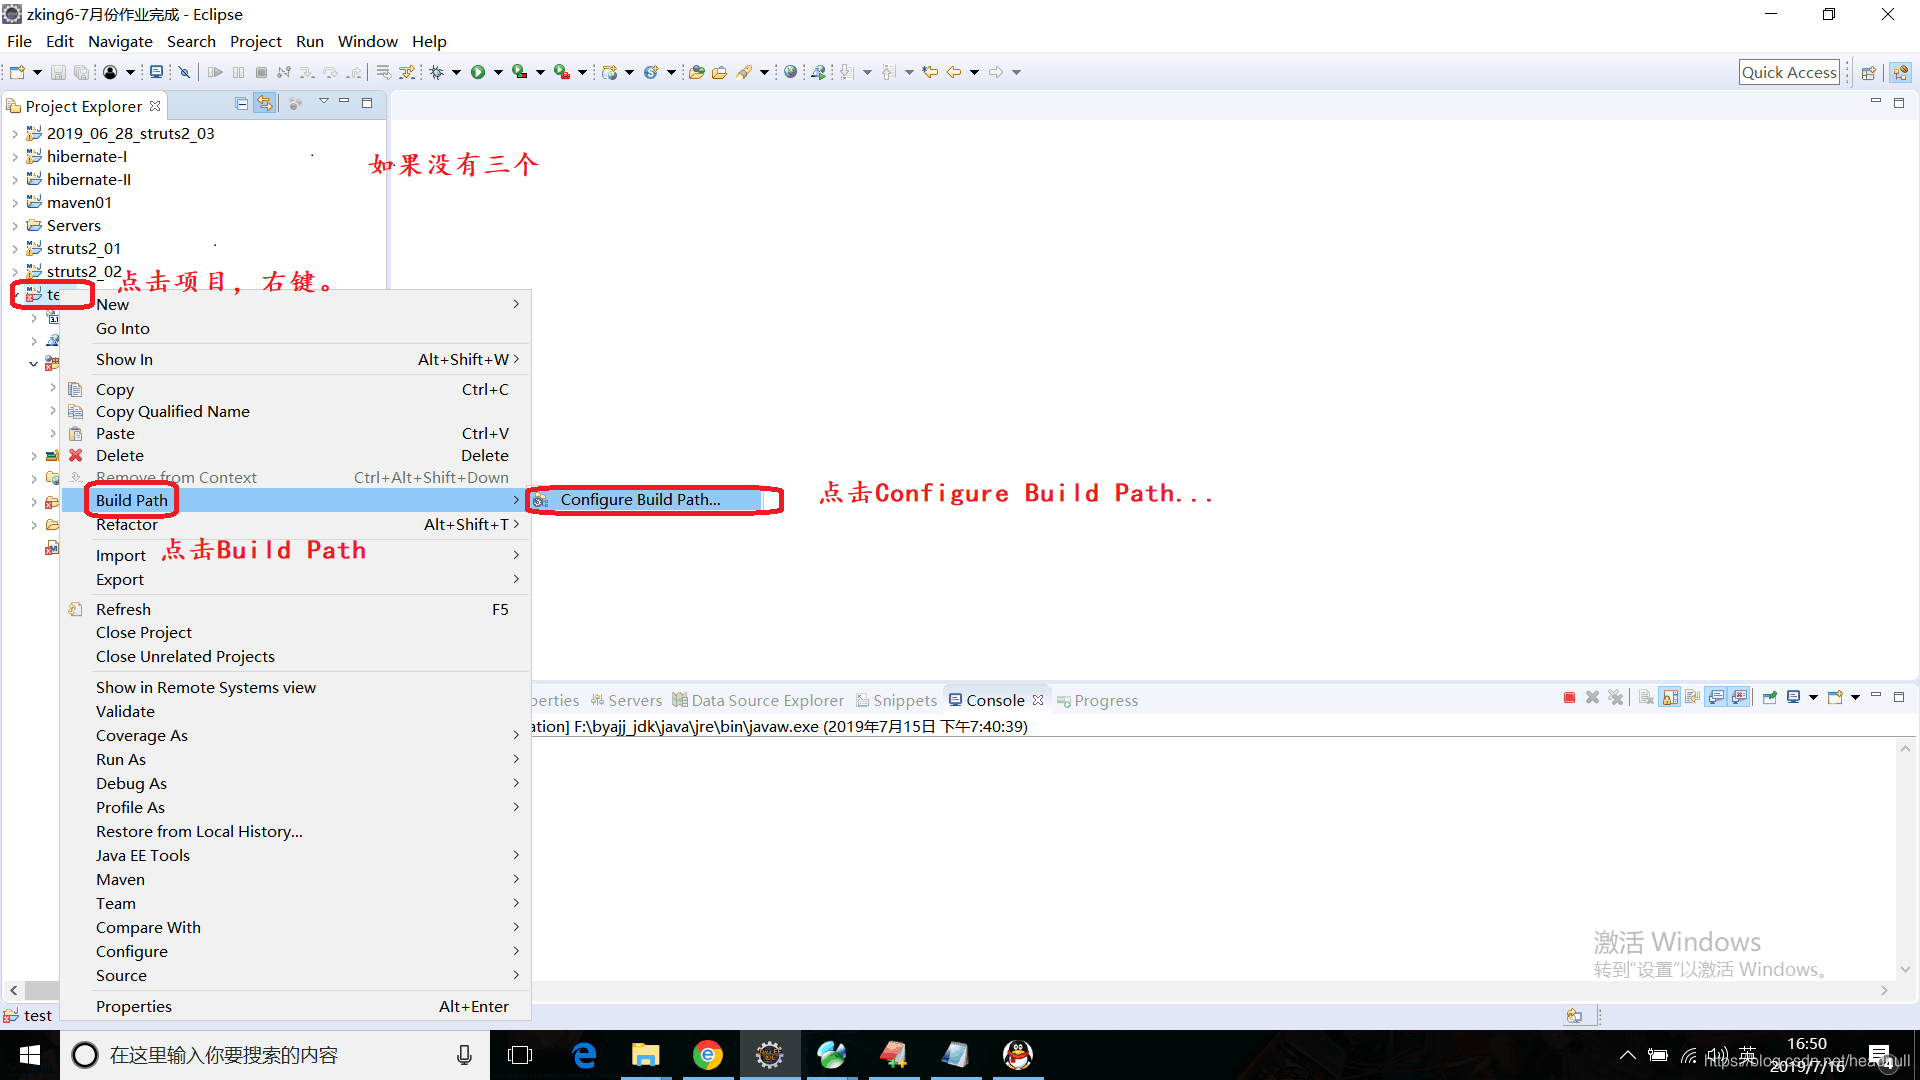Click the Quick Access search field

tap(1788, 72)
